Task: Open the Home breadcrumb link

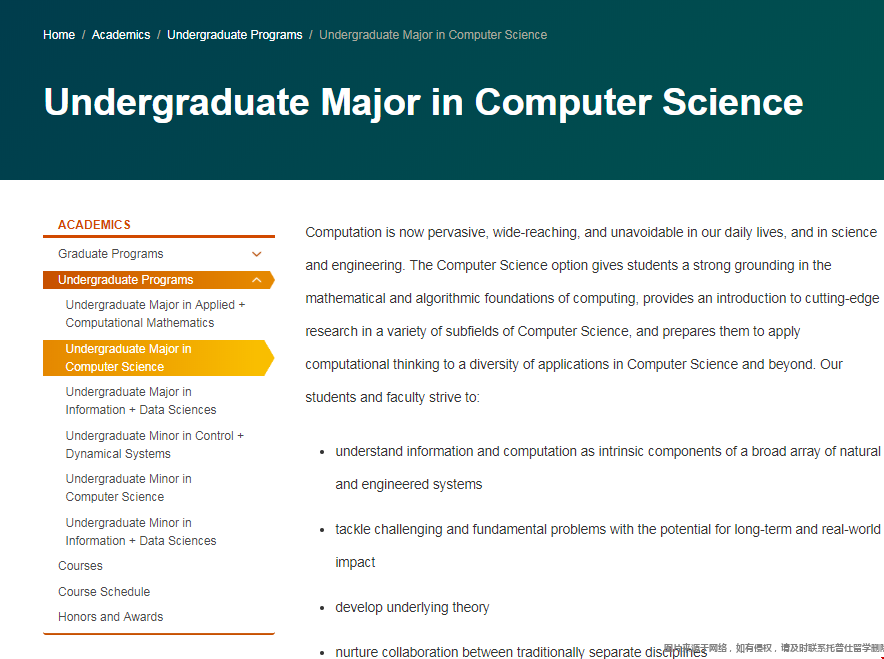Action: [58, 34]
